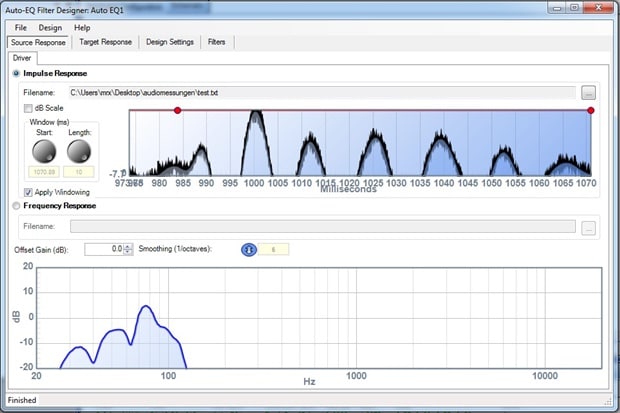Viewport: 620px width, 413px height.
Task: Click the left red window marker
Action: click(x=178, y=110)
